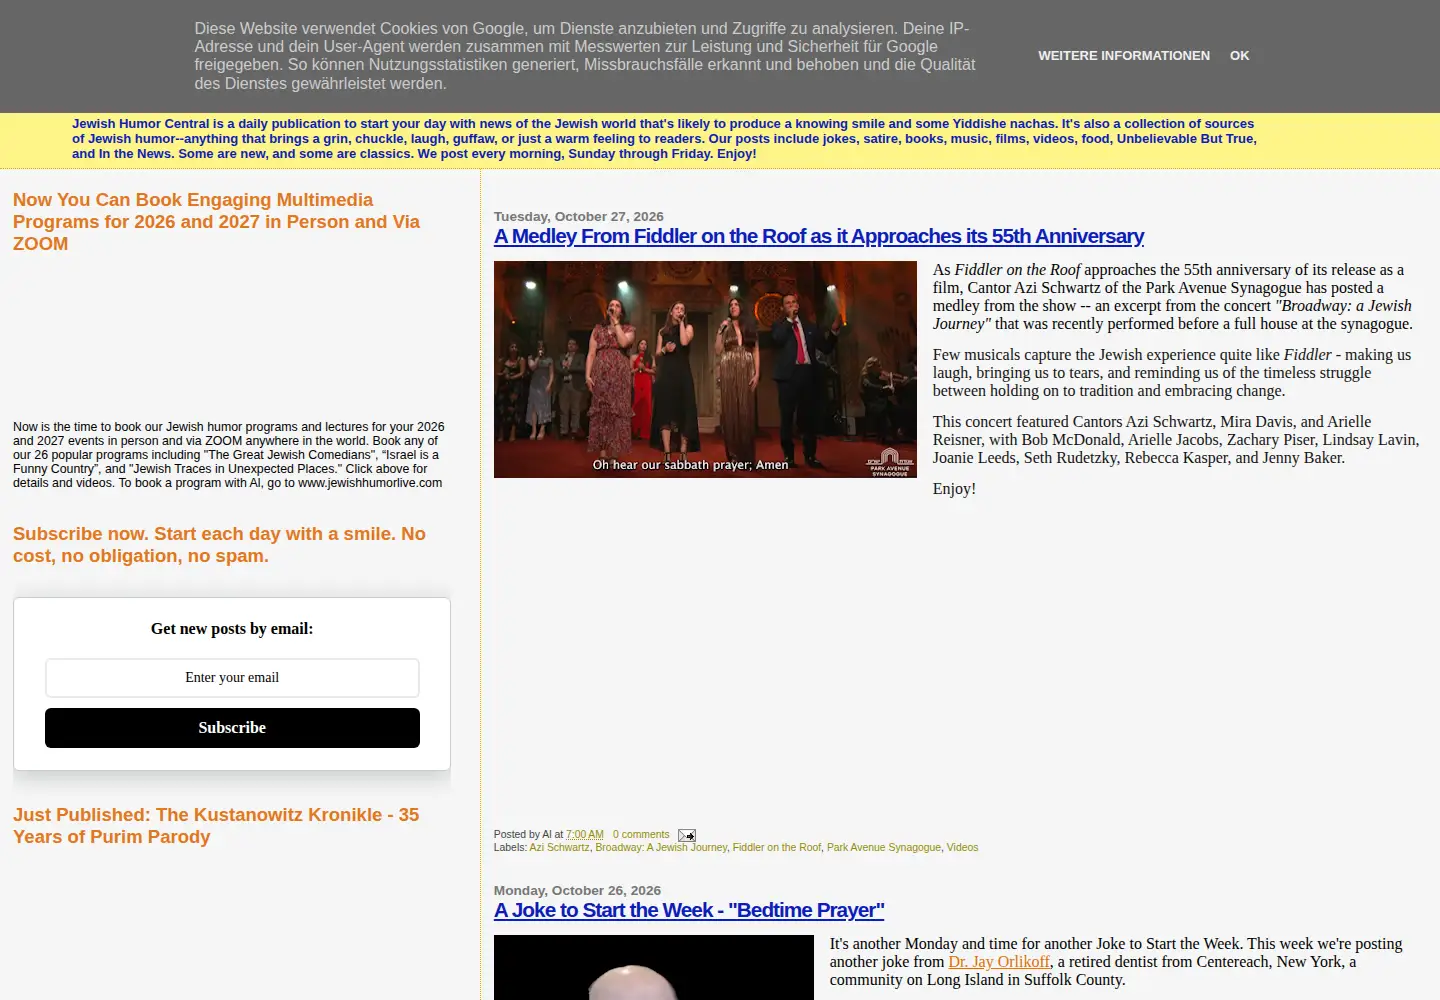Open Joke to Start the Week Bedtime Prayer post
The height and width of the screenshot is (1000, 1440).
pos(689,910)
